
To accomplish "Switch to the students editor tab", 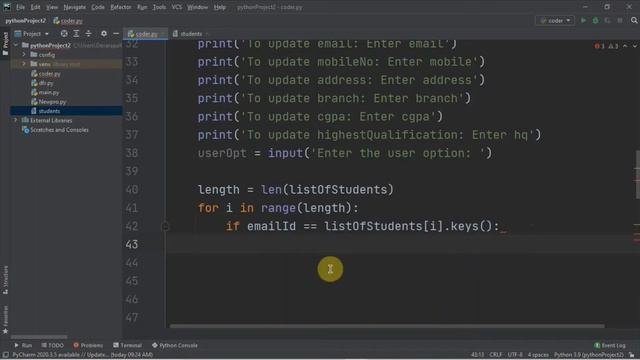I will pos(191,34).
